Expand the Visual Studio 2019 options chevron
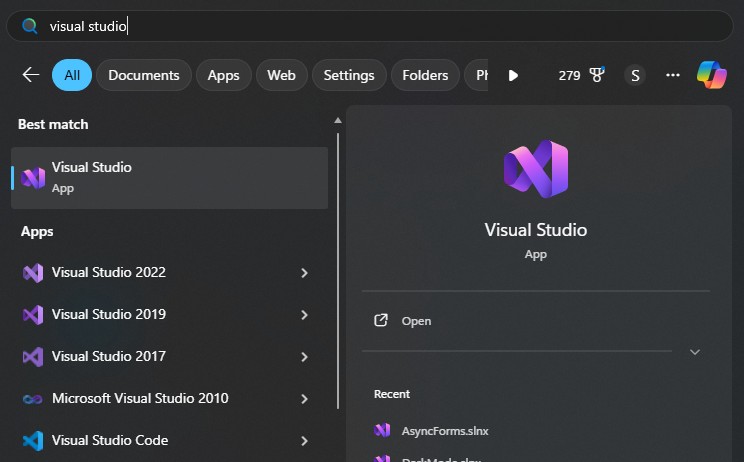744x462 pixels. [304, 314]
